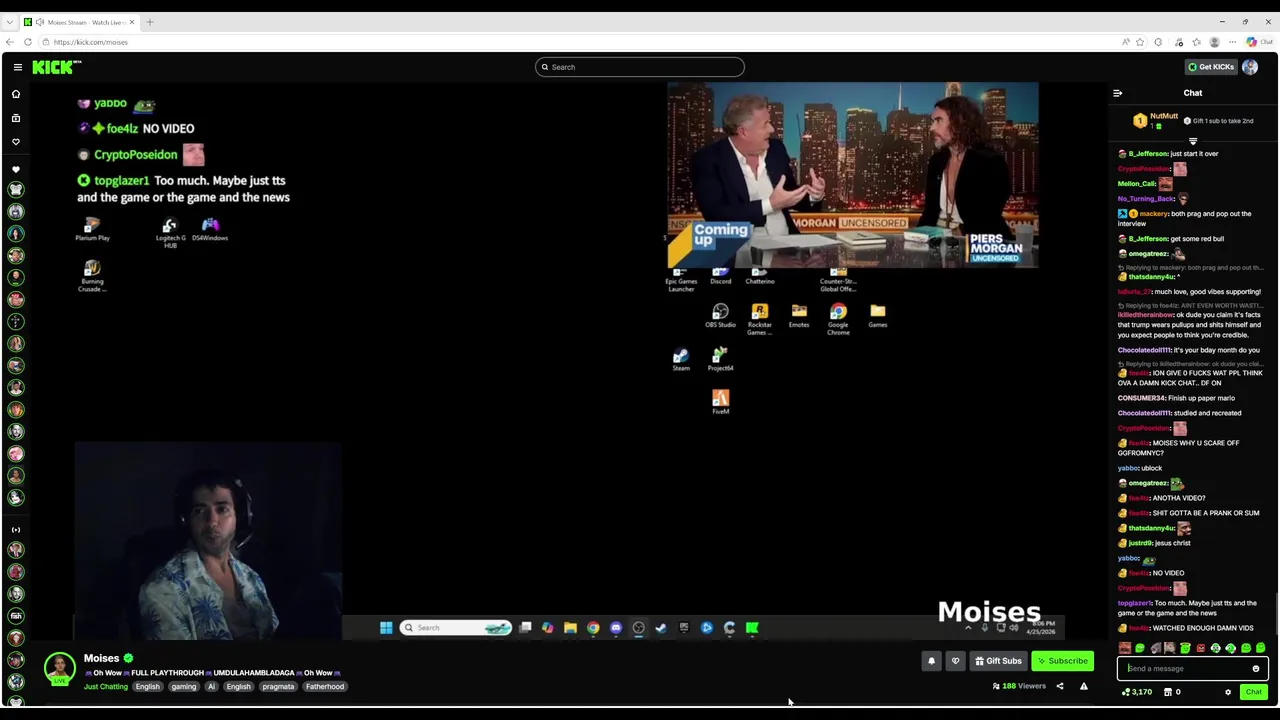Open the Just Chatting category link
Image resolution: width=1280 pixels, height=720 pixels.
106,687
